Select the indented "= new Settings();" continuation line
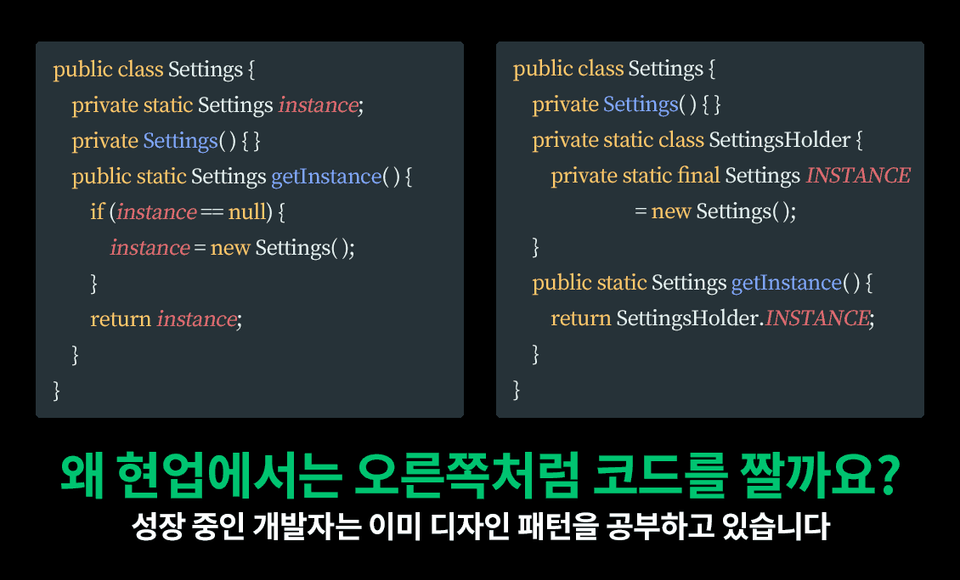 click(x=715, y=211)
